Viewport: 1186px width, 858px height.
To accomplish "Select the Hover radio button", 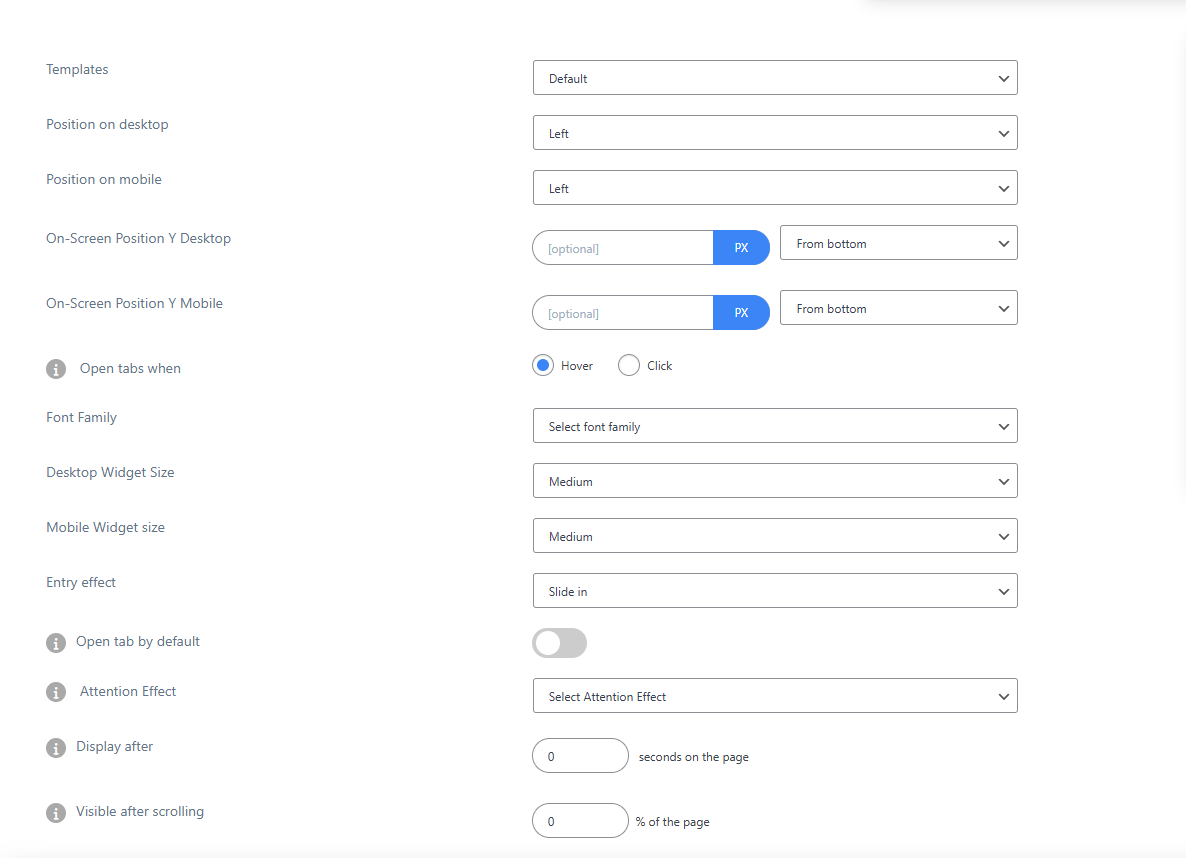I will click(543, 366).
